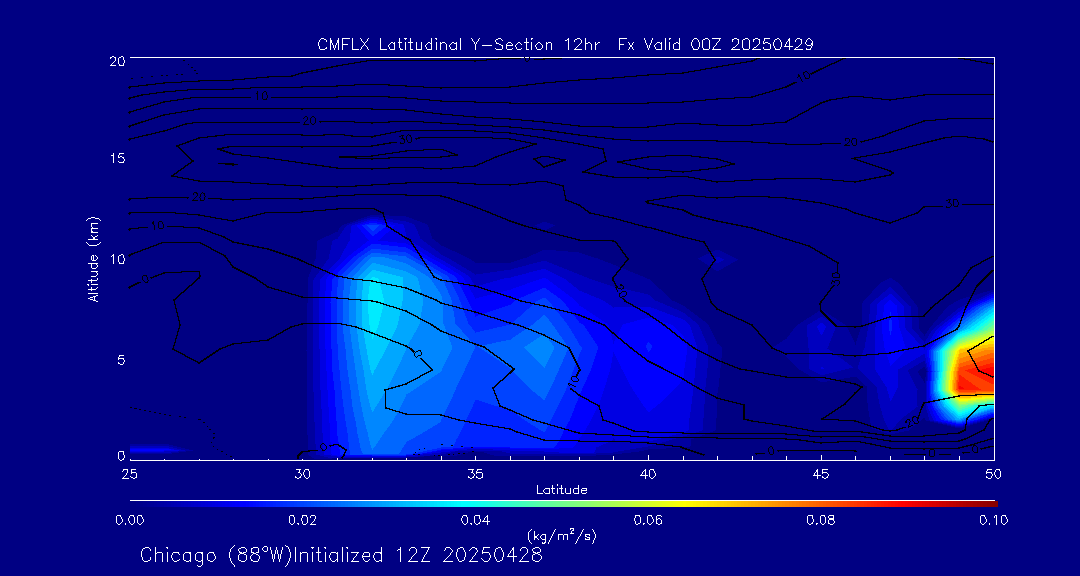The image size is (1080, 576).
Task: Click colorbar label 0.02
Action: (302, 520)
